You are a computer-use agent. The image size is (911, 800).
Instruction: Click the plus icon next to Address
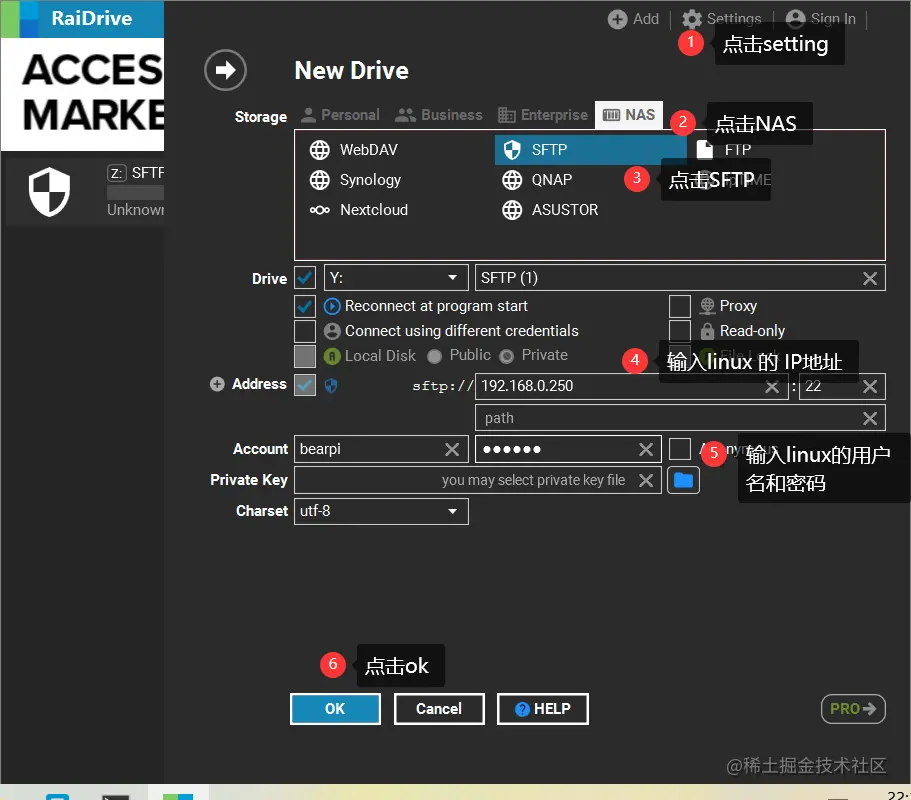217,384
